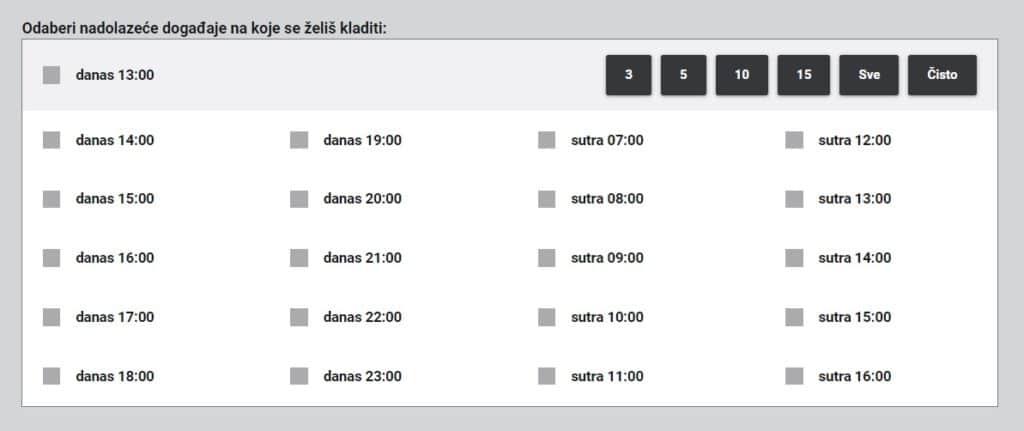Tick the danas 13:00 checkbox
The width and height of the screenshot is (1024, 431).
52,75
